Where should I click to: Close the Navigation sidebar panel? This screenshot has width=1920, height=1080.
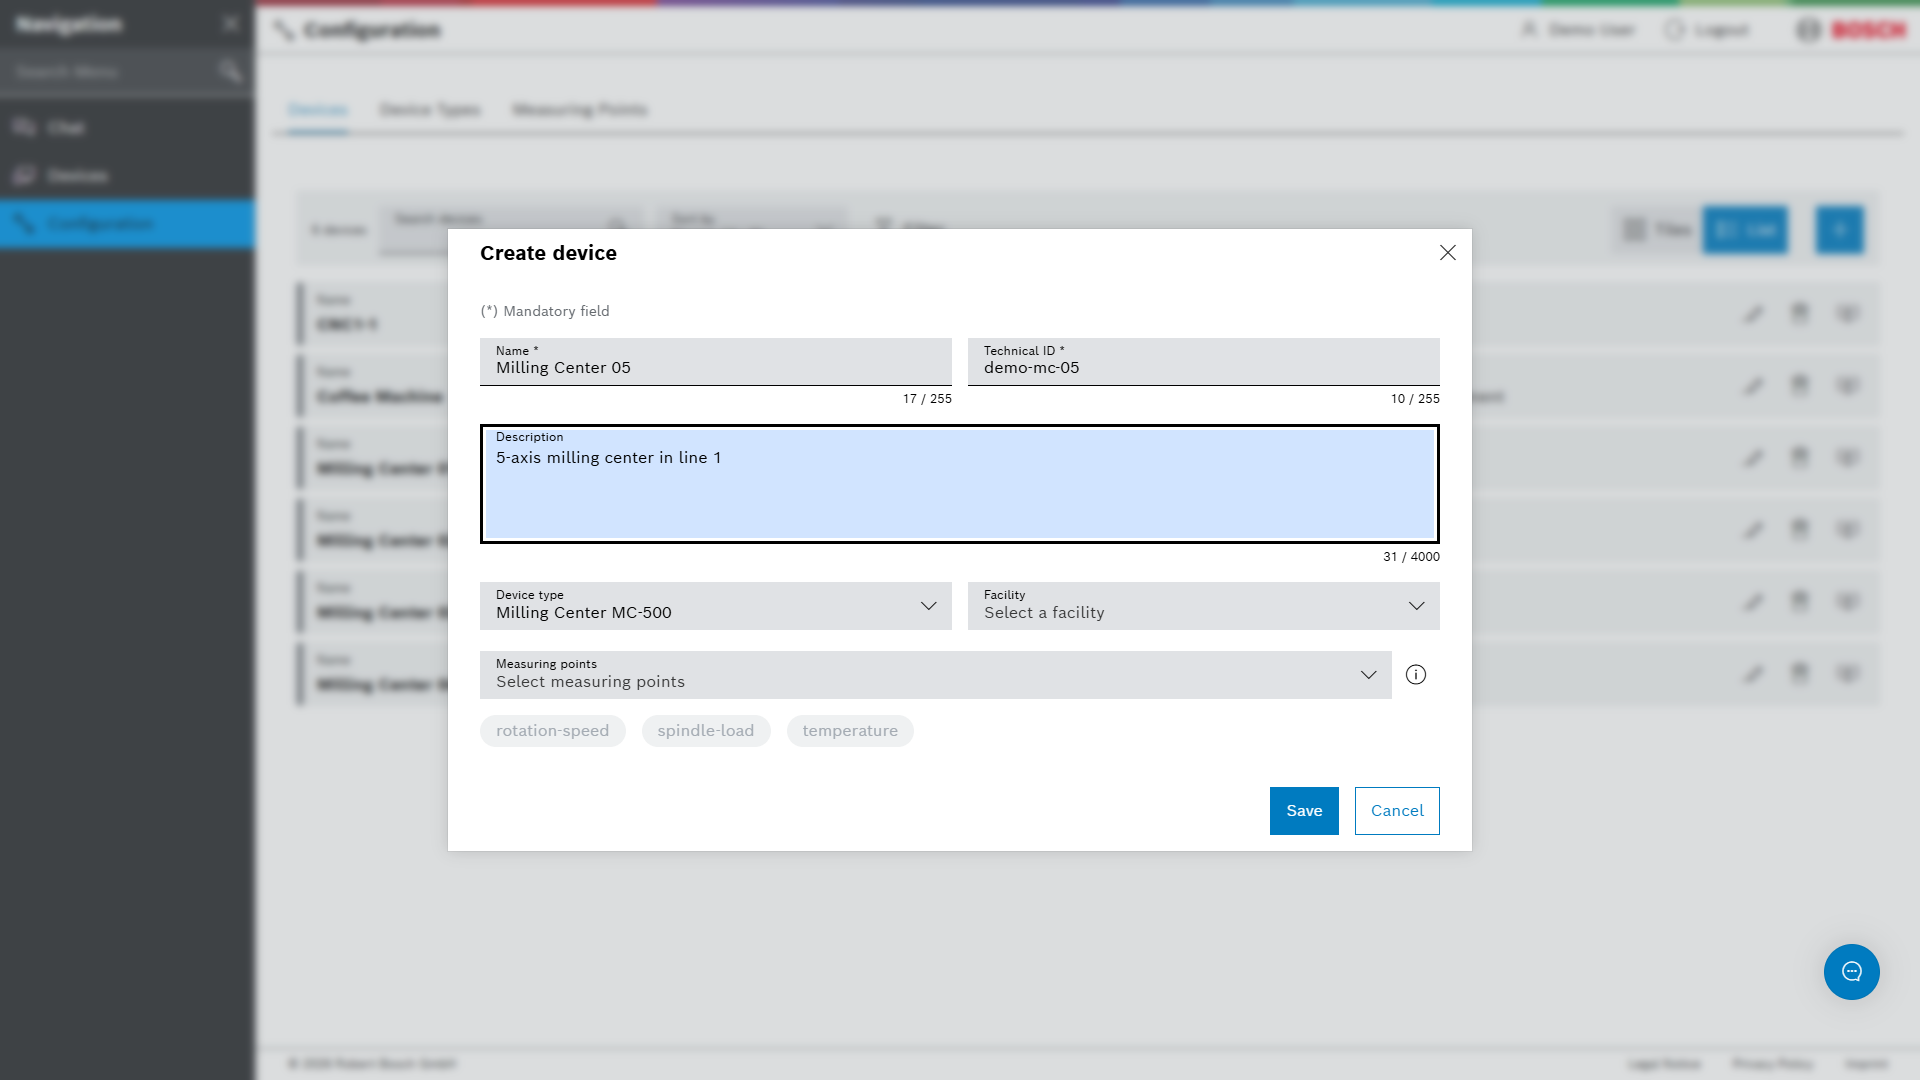231,24
